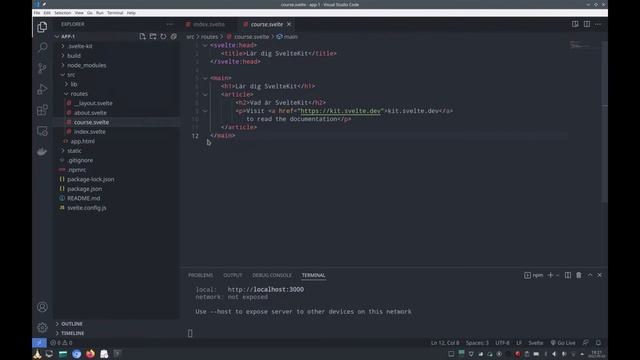
Task: Close the terminal panel
Action: 600,275
